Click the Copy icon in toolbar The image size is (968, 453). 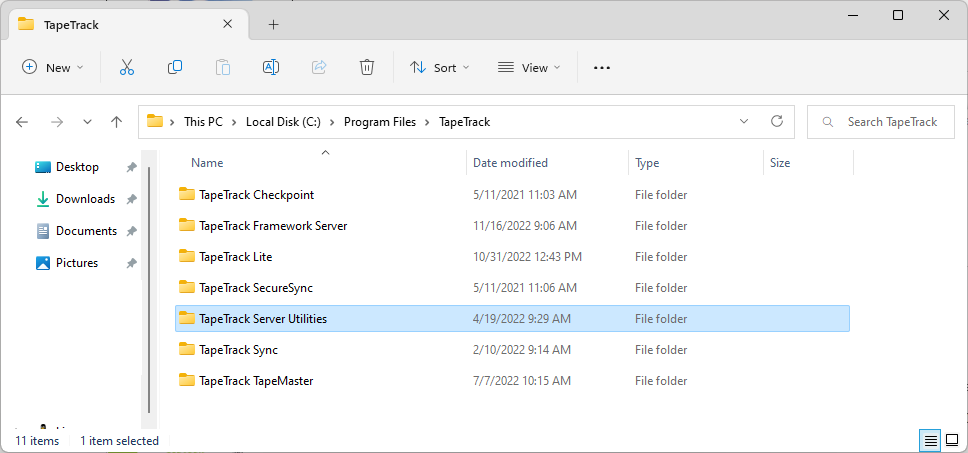click(x=175, y=67)
